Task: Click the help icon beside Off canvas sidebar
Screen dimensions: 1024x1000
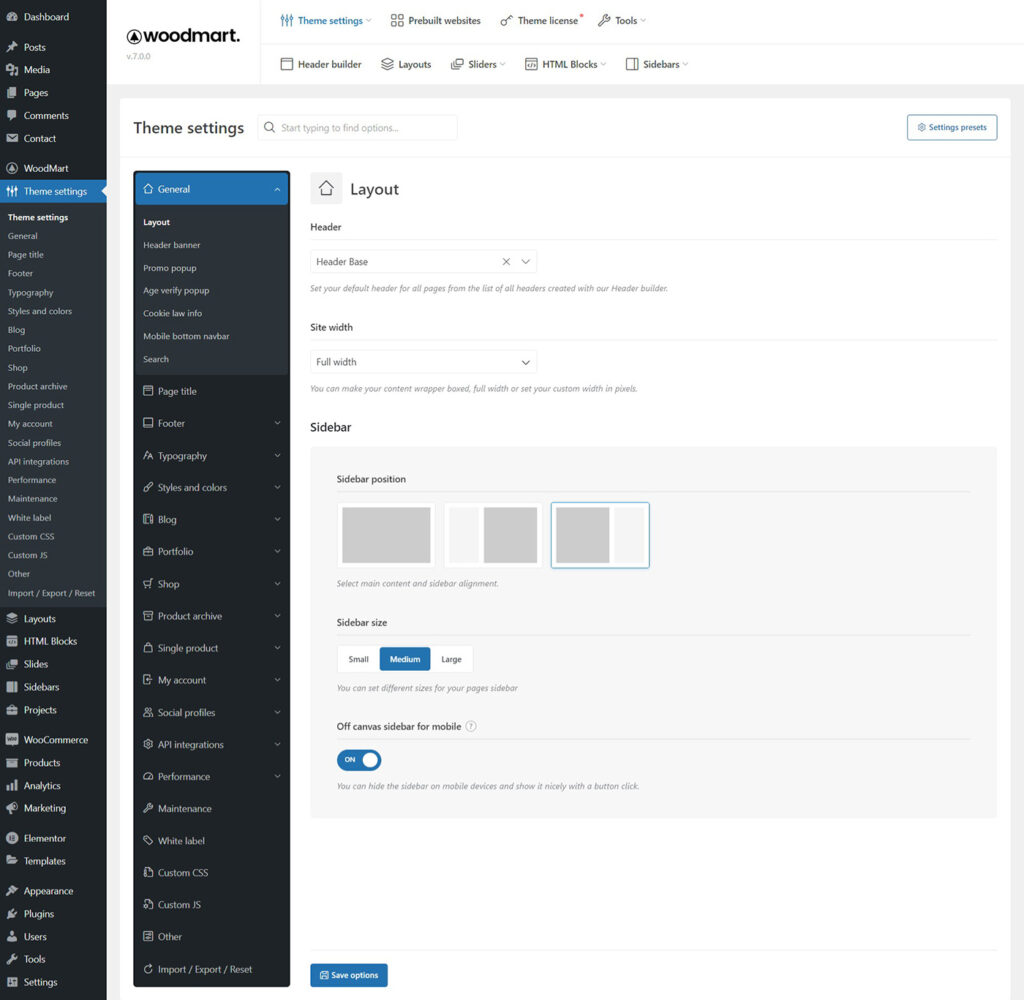Action: coord(471,726)
